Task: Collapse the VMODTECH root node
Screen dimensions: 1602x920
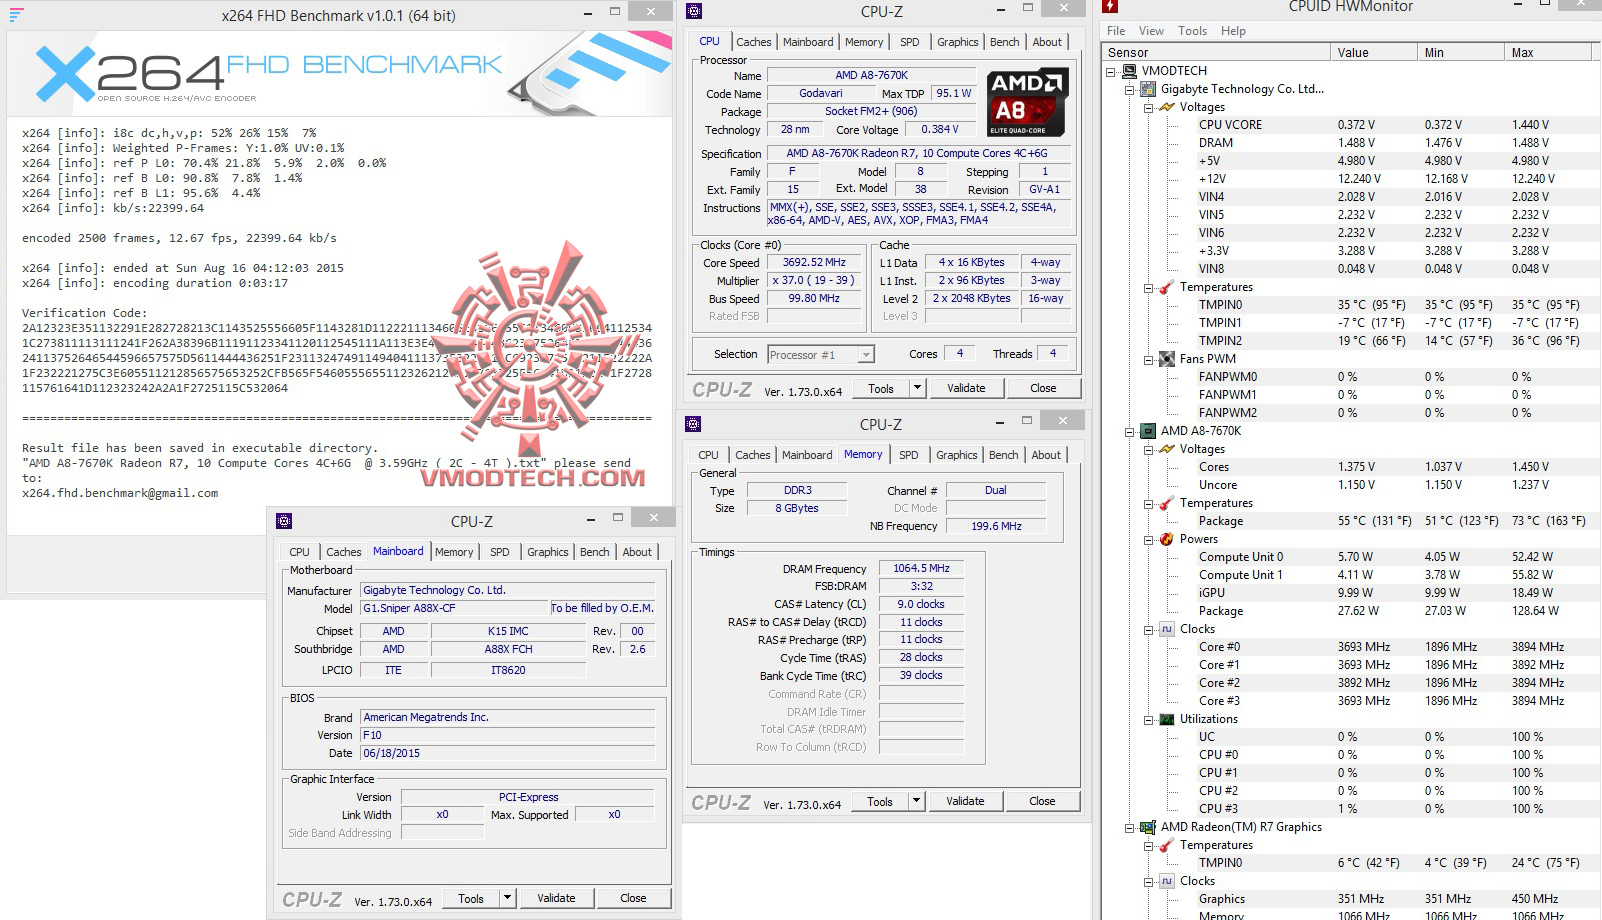Action: click(x=1111, y=71)
